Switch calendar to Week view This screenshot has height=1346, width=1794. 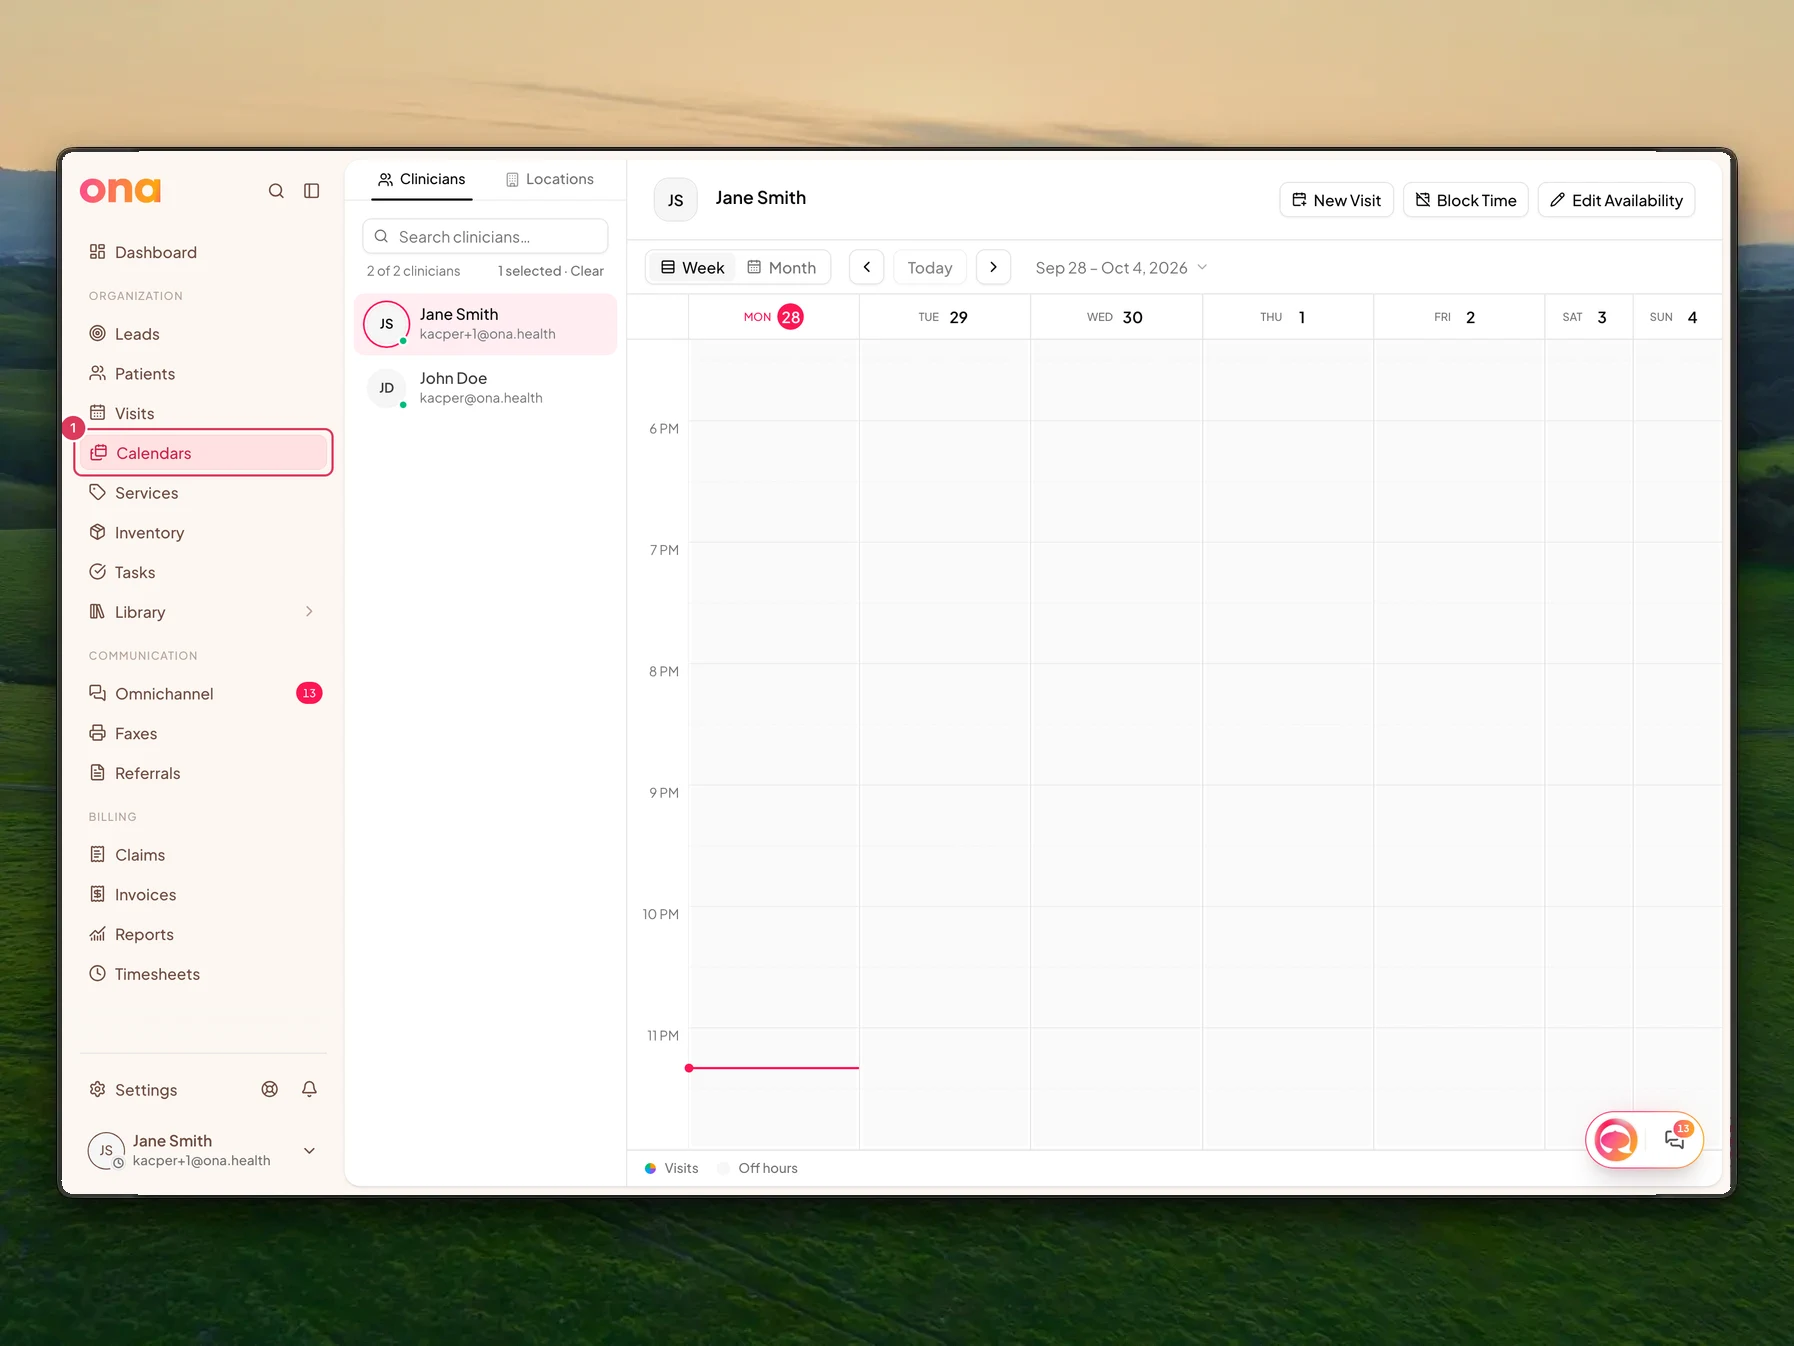[x=692, y=268]
